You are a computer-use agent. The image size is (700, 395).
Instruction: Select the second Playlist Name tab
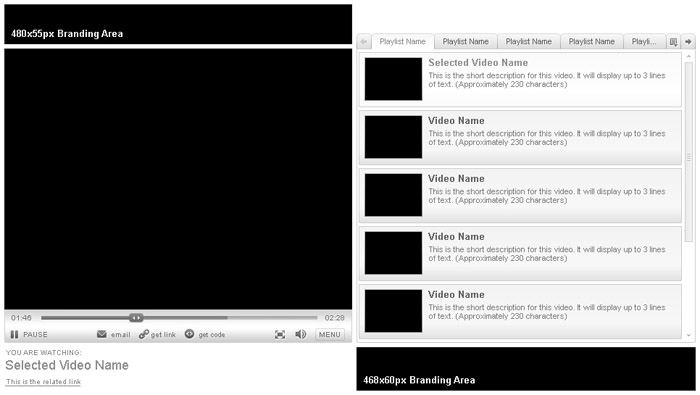coord(466,42)
